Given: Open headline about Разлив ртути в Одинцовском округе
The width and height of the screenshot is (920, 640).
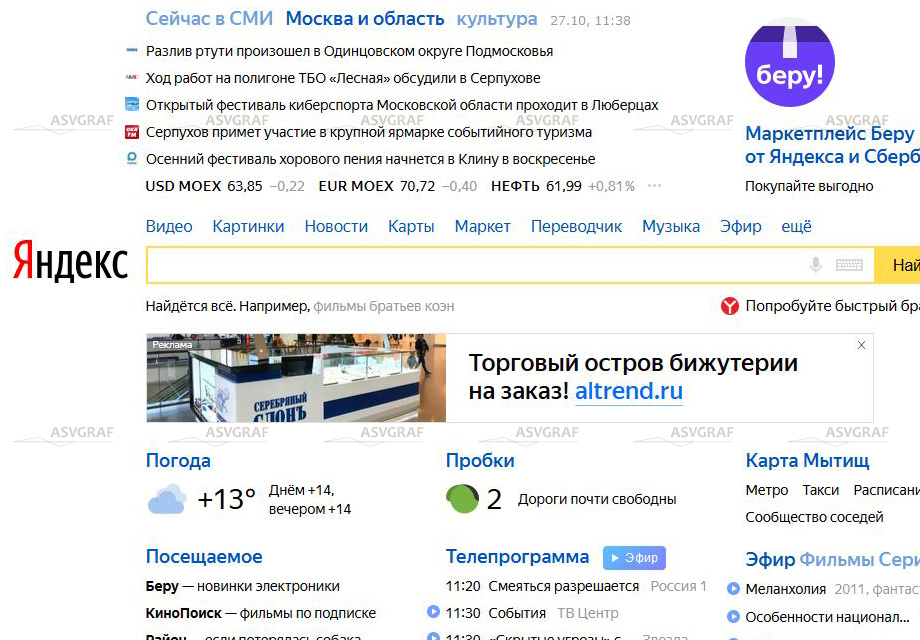Looking at the screenshot, I should [349, 51].
